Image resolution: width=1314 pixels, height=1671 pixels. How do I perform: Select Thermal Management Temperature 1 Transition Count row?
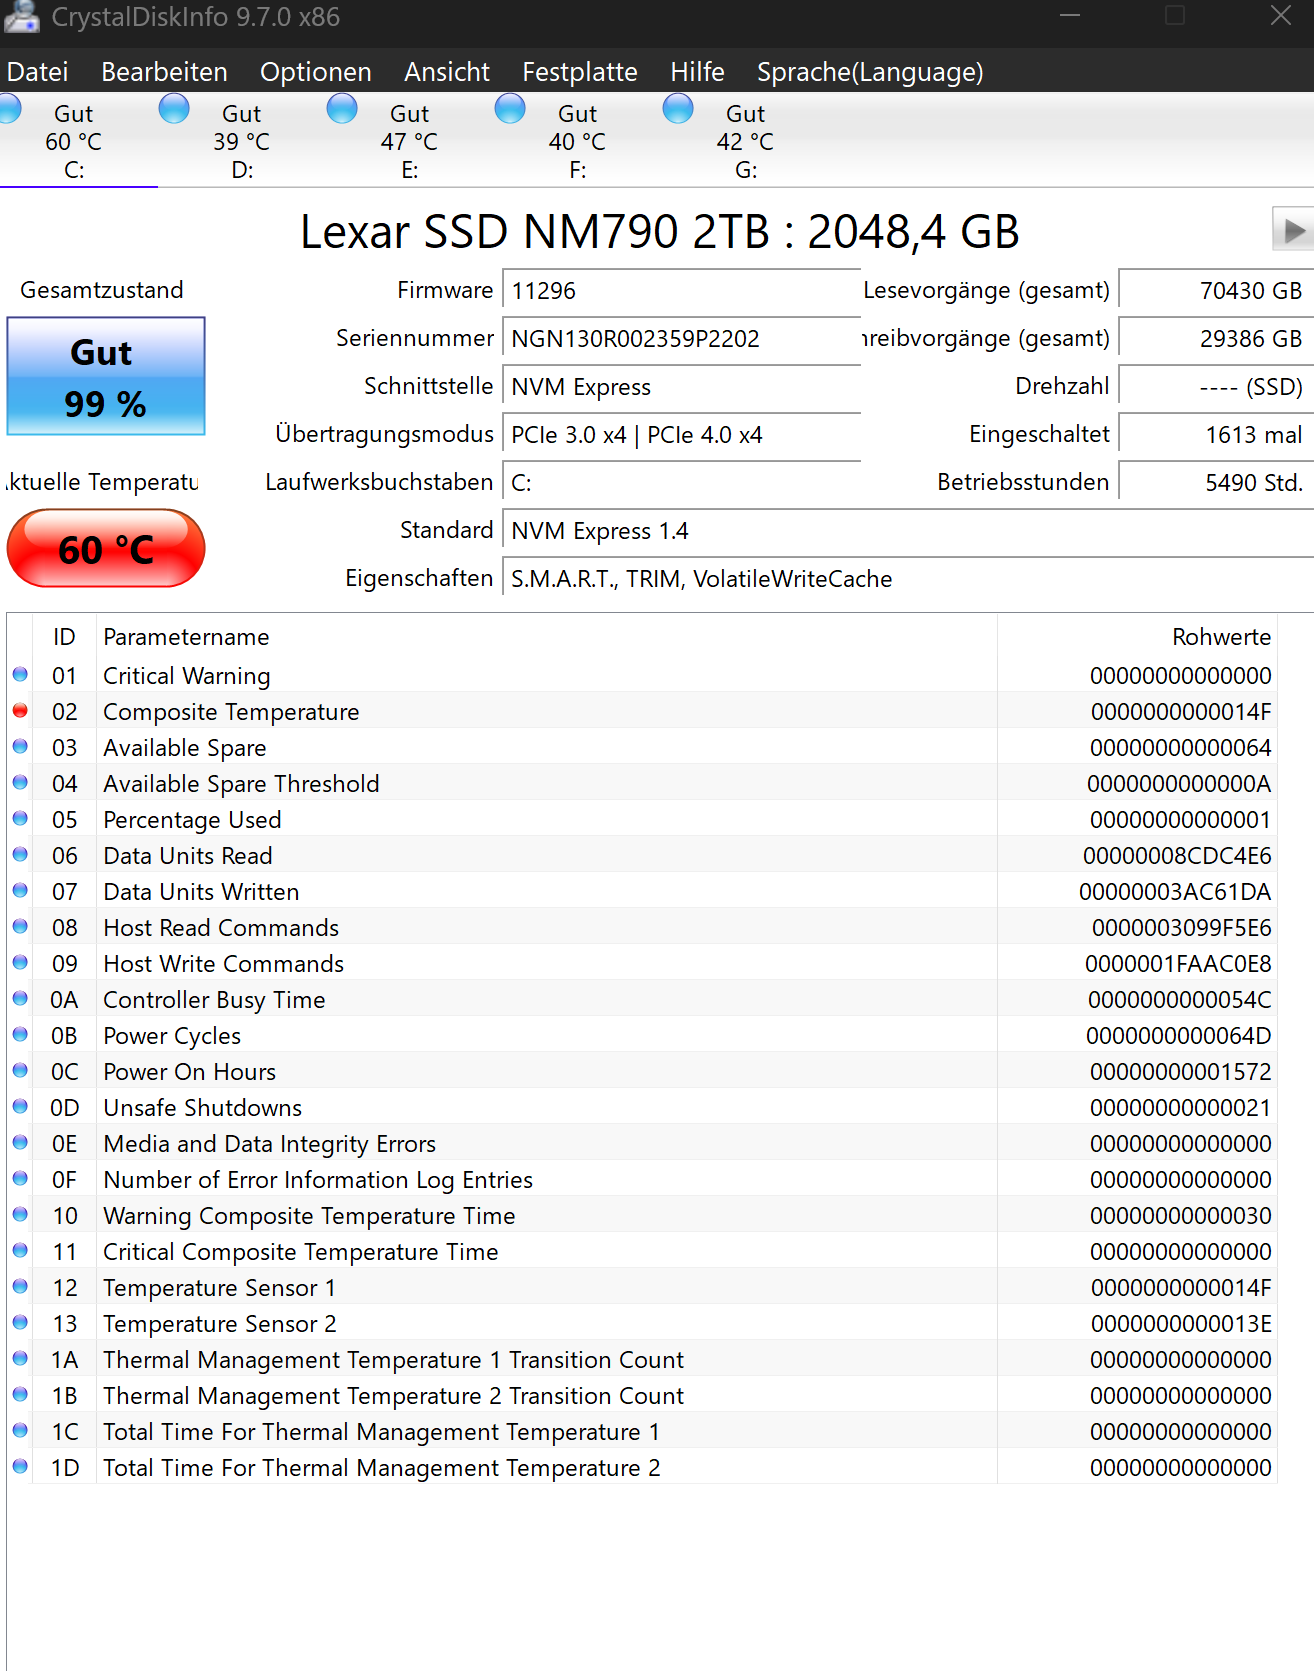(642, 1359)
